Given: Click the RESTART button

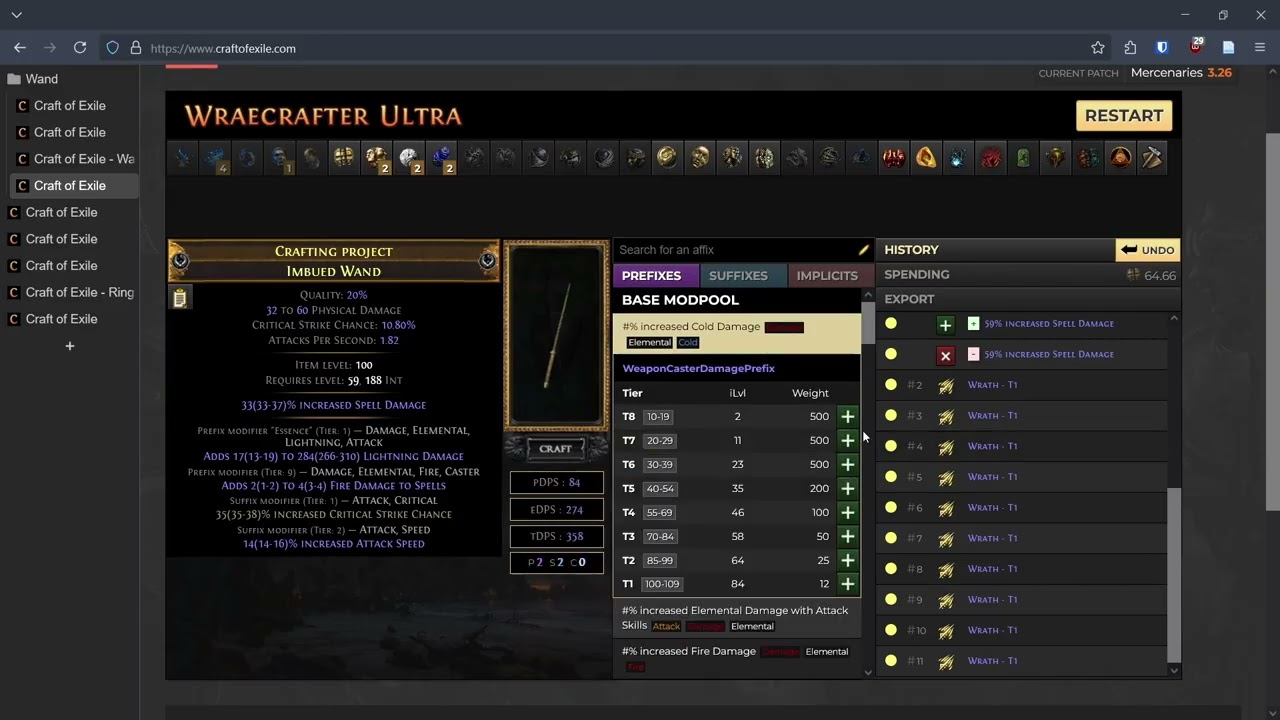Looking at the screenshot, I should coord(1124,116).
